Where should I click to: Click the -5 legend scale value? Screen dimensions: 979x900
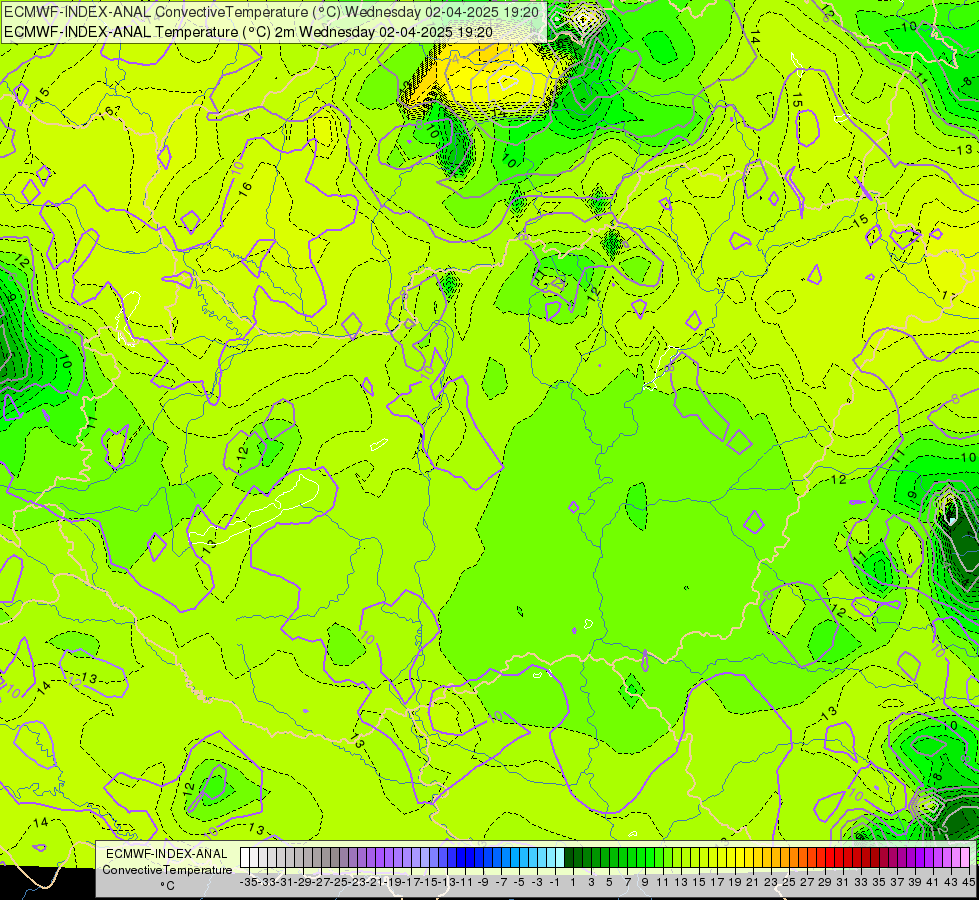[518, 882]
